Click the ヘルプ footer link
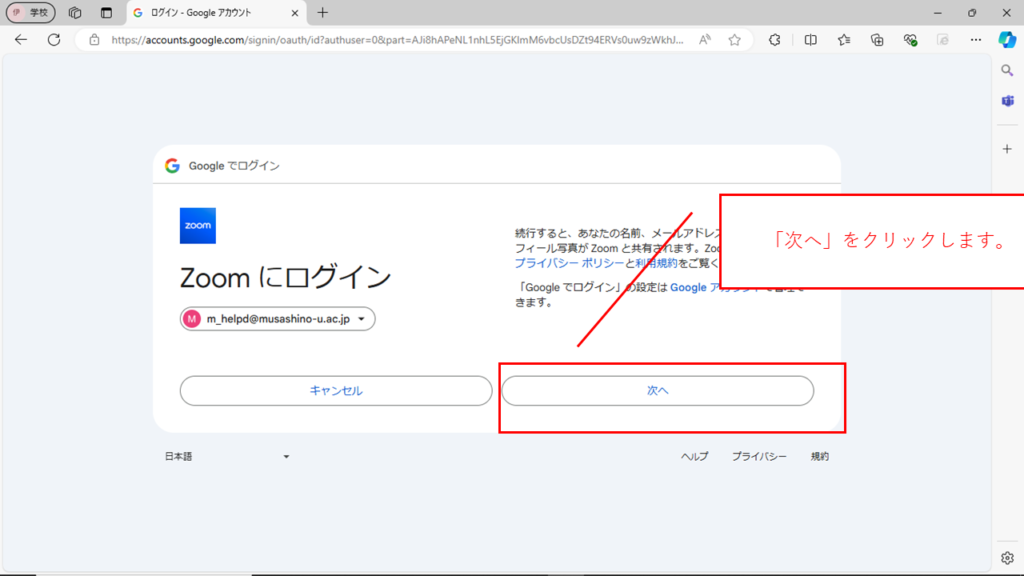Viewport: 1024px width, 576px height. tap(694, 456)
